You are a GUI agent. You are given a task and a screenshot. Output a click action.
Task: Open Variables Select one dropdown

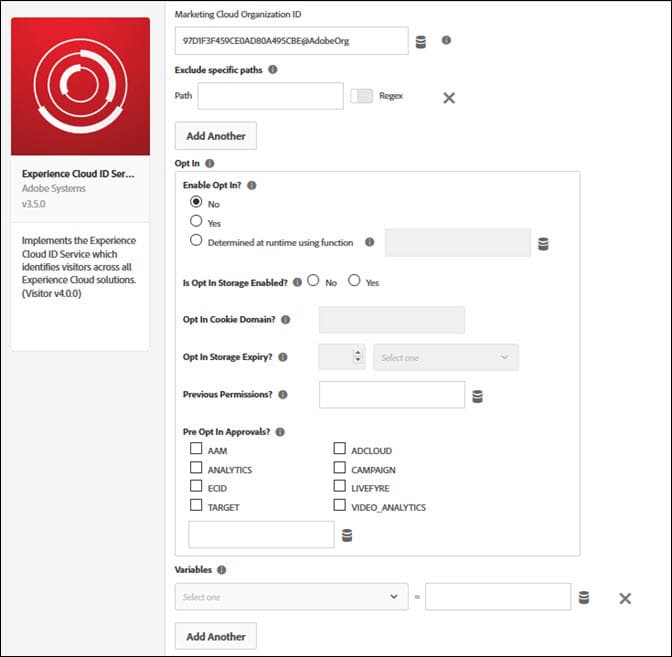pyautogui.click(x=291, y=596)
